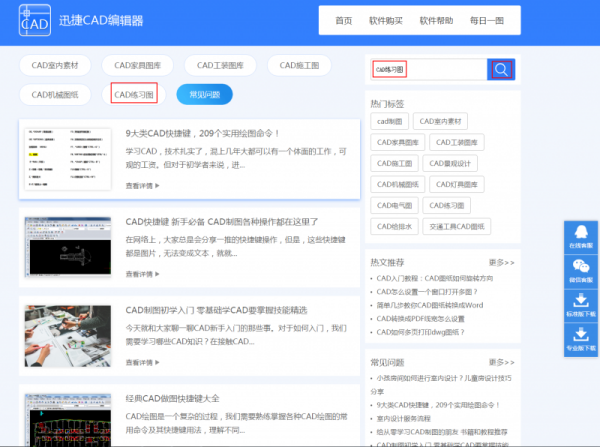Open 微信客服 WeChat support icon
The image size is (600, 447).
pos(580,269)
